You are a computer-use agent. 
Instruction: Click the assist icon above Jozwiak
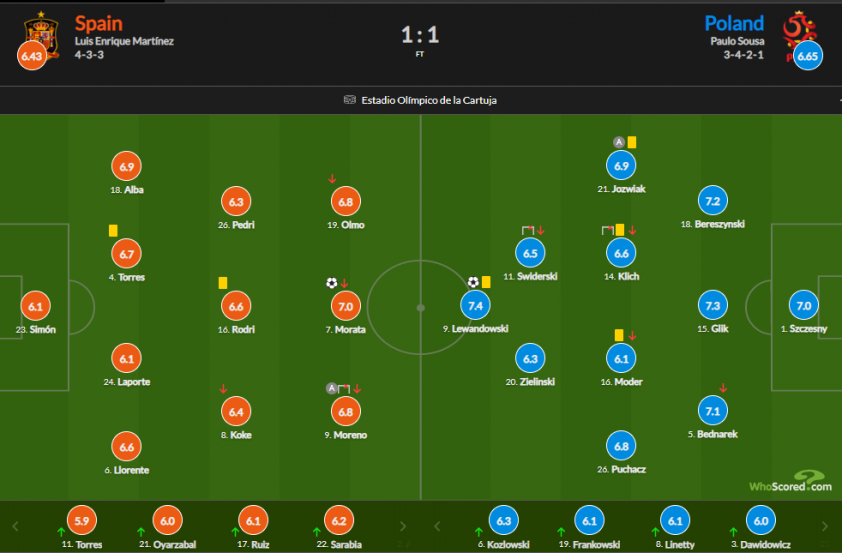619,142
